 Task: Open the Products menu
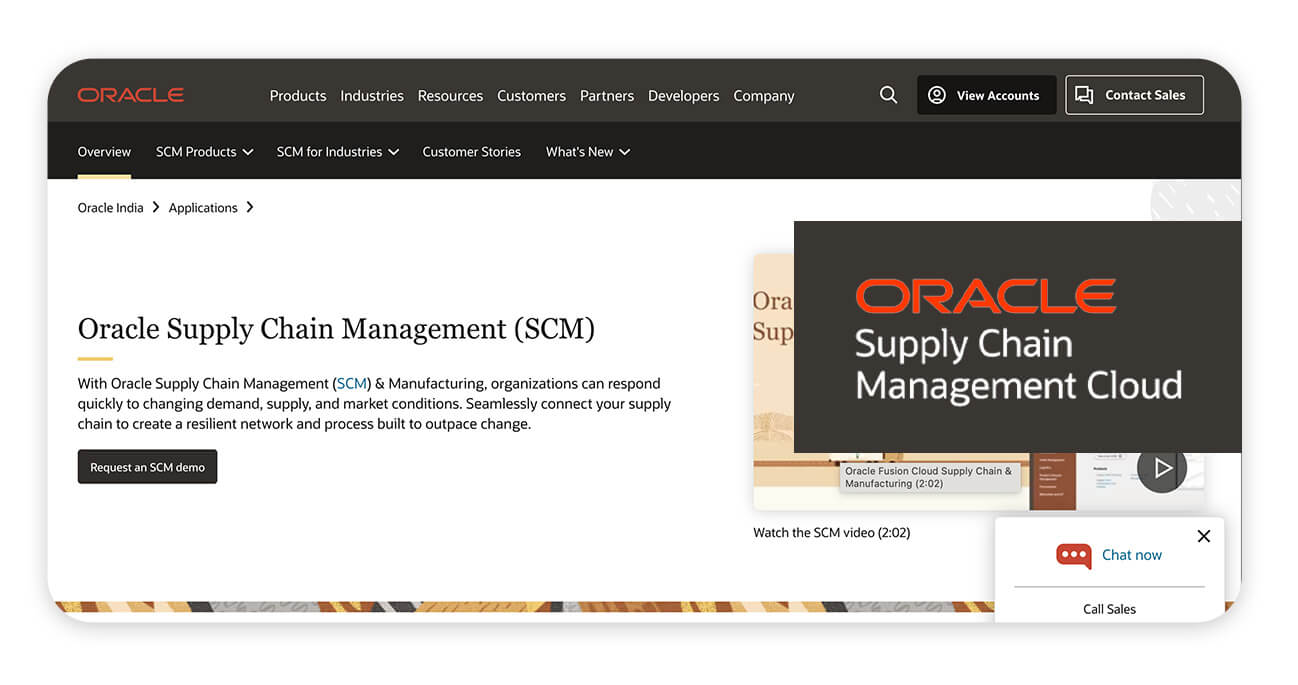(x=298, y=96)
